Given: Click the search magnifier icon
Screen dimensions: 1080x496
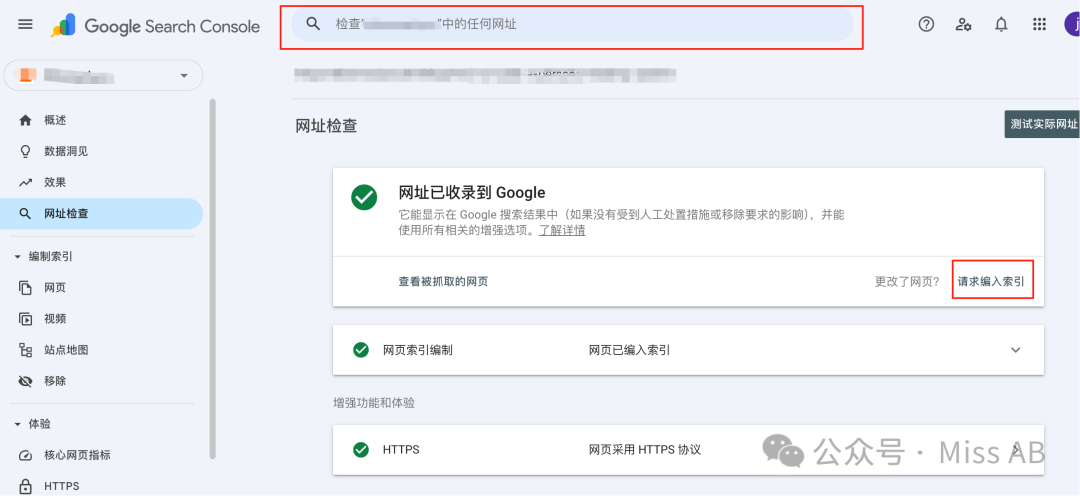Looking at the screenshot, I should pos(313,24).
